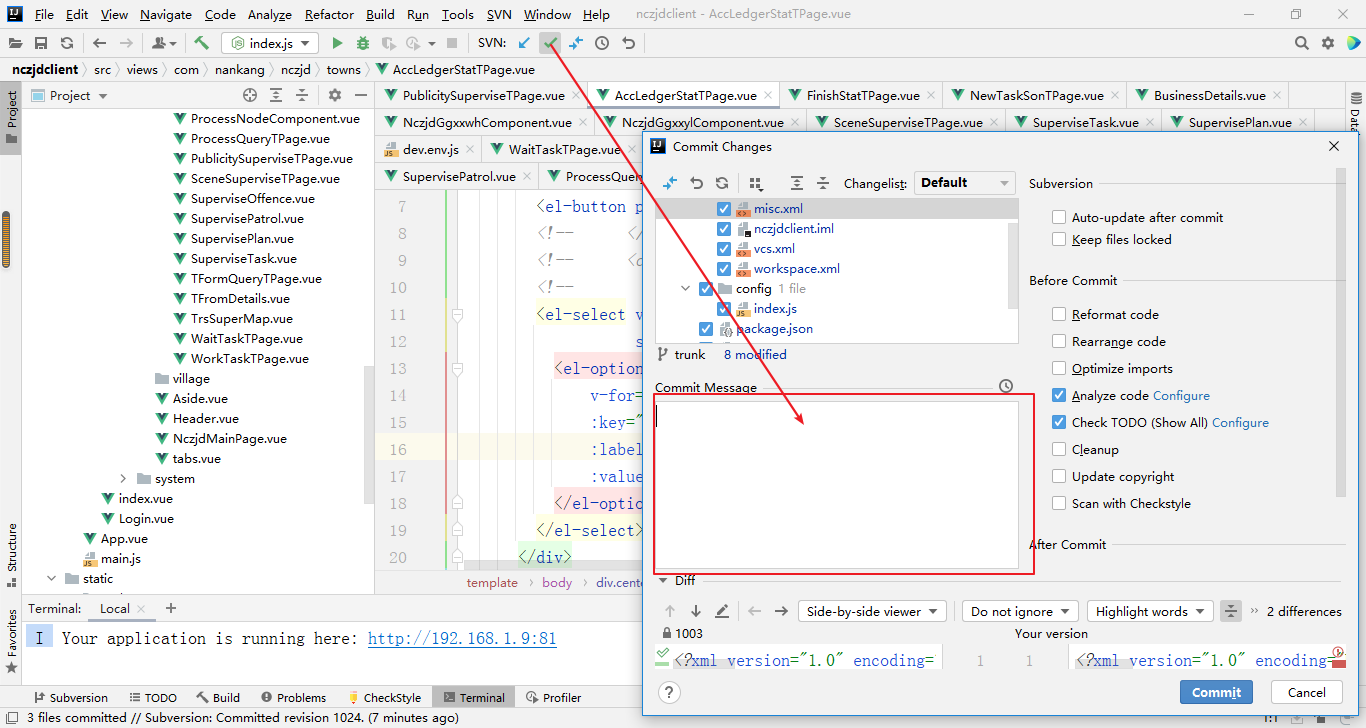The width and height of the screenshot is (1366, 728).
Task: Open the Subversion tool window tab
Action: pyautogui.click(x=70, y=697)
